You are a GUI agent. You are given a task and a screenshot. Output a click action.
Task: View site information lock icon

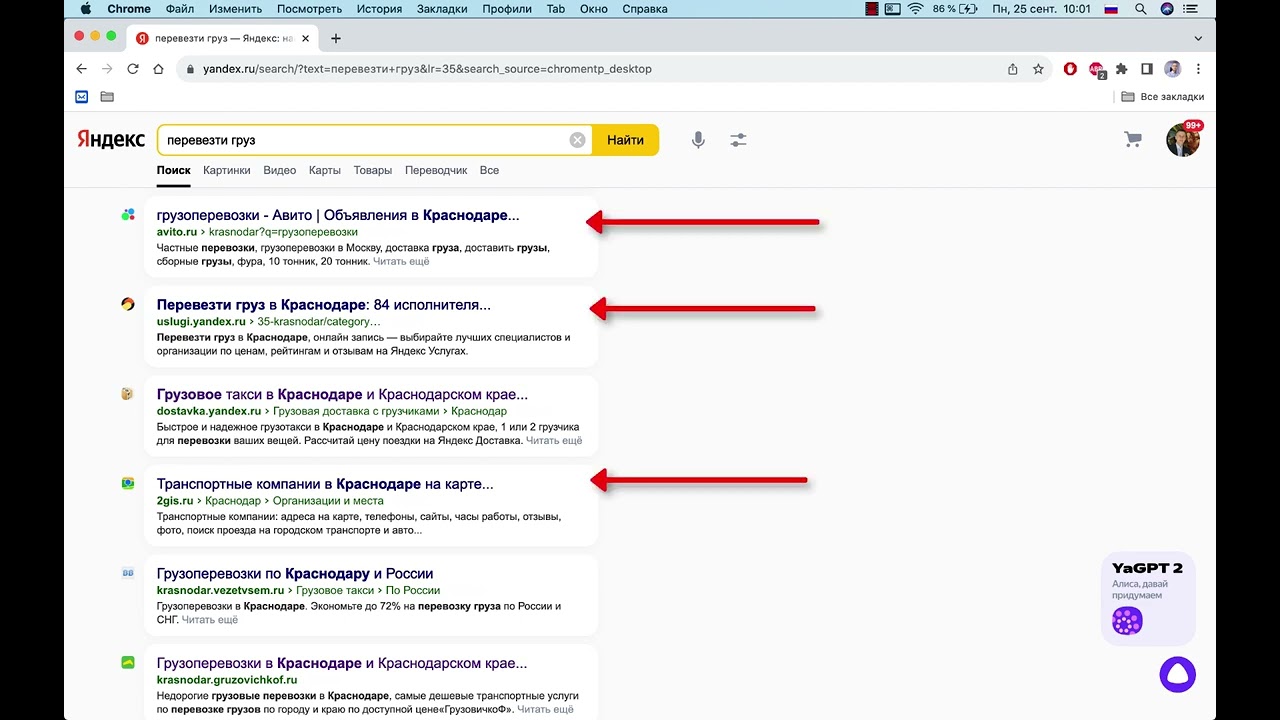click(x=189, y=69)
